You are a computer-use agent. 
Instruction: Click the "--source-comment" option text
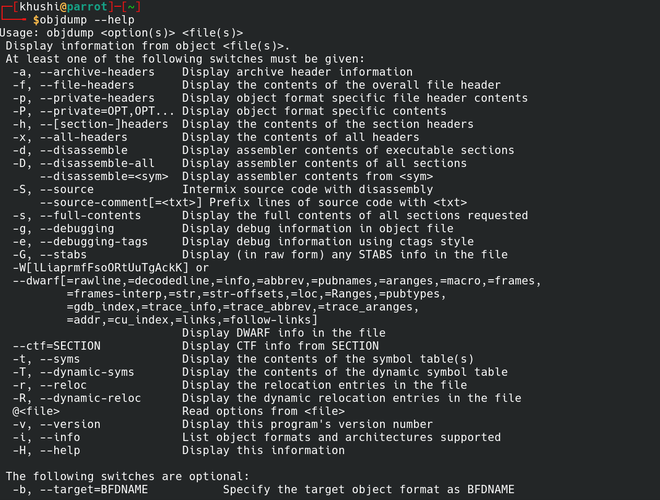coord(94,202)
